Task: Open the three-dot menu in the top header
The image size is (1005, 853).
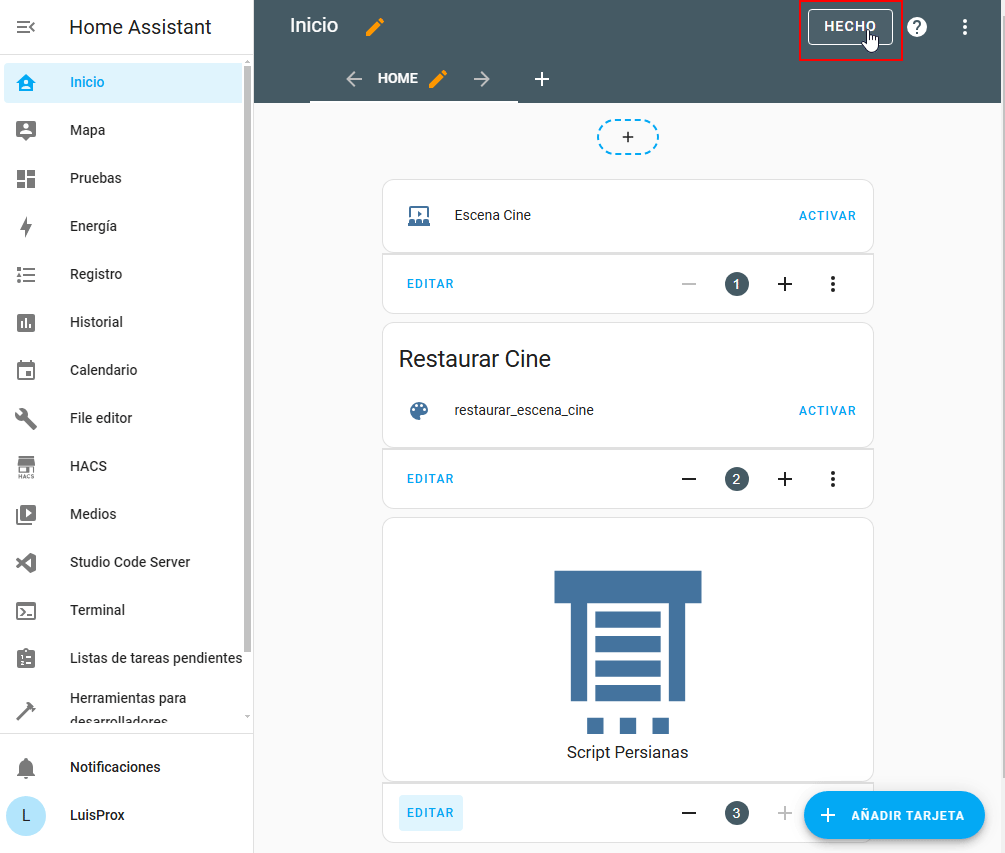Action: tap(965, 27)
